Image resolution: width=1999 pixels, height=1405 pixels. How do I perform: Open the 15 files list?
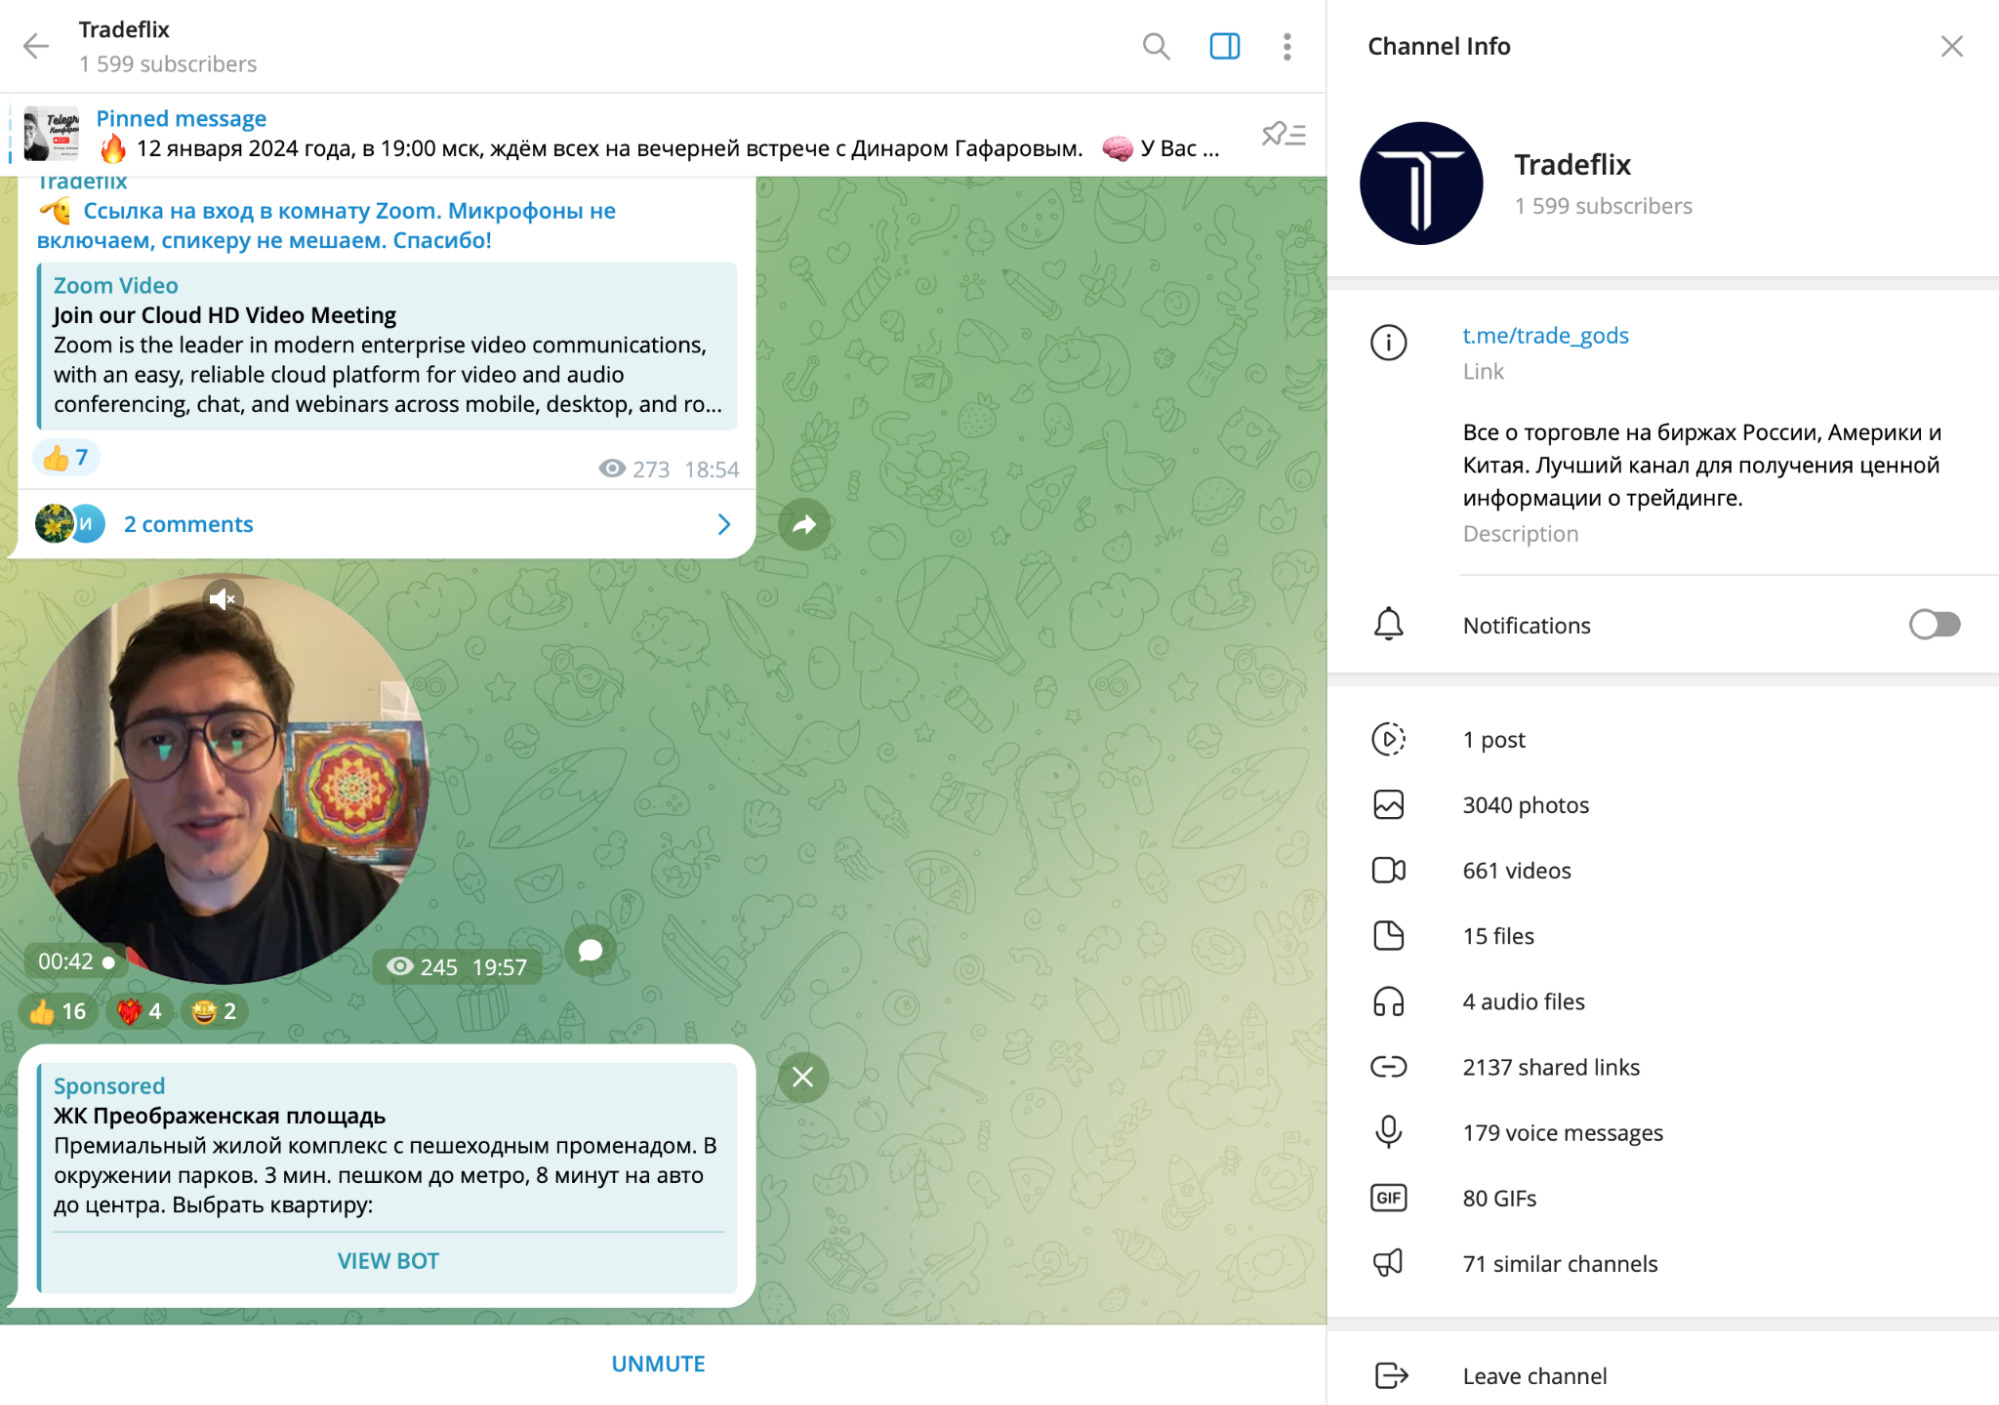[x=1663, y=936]
